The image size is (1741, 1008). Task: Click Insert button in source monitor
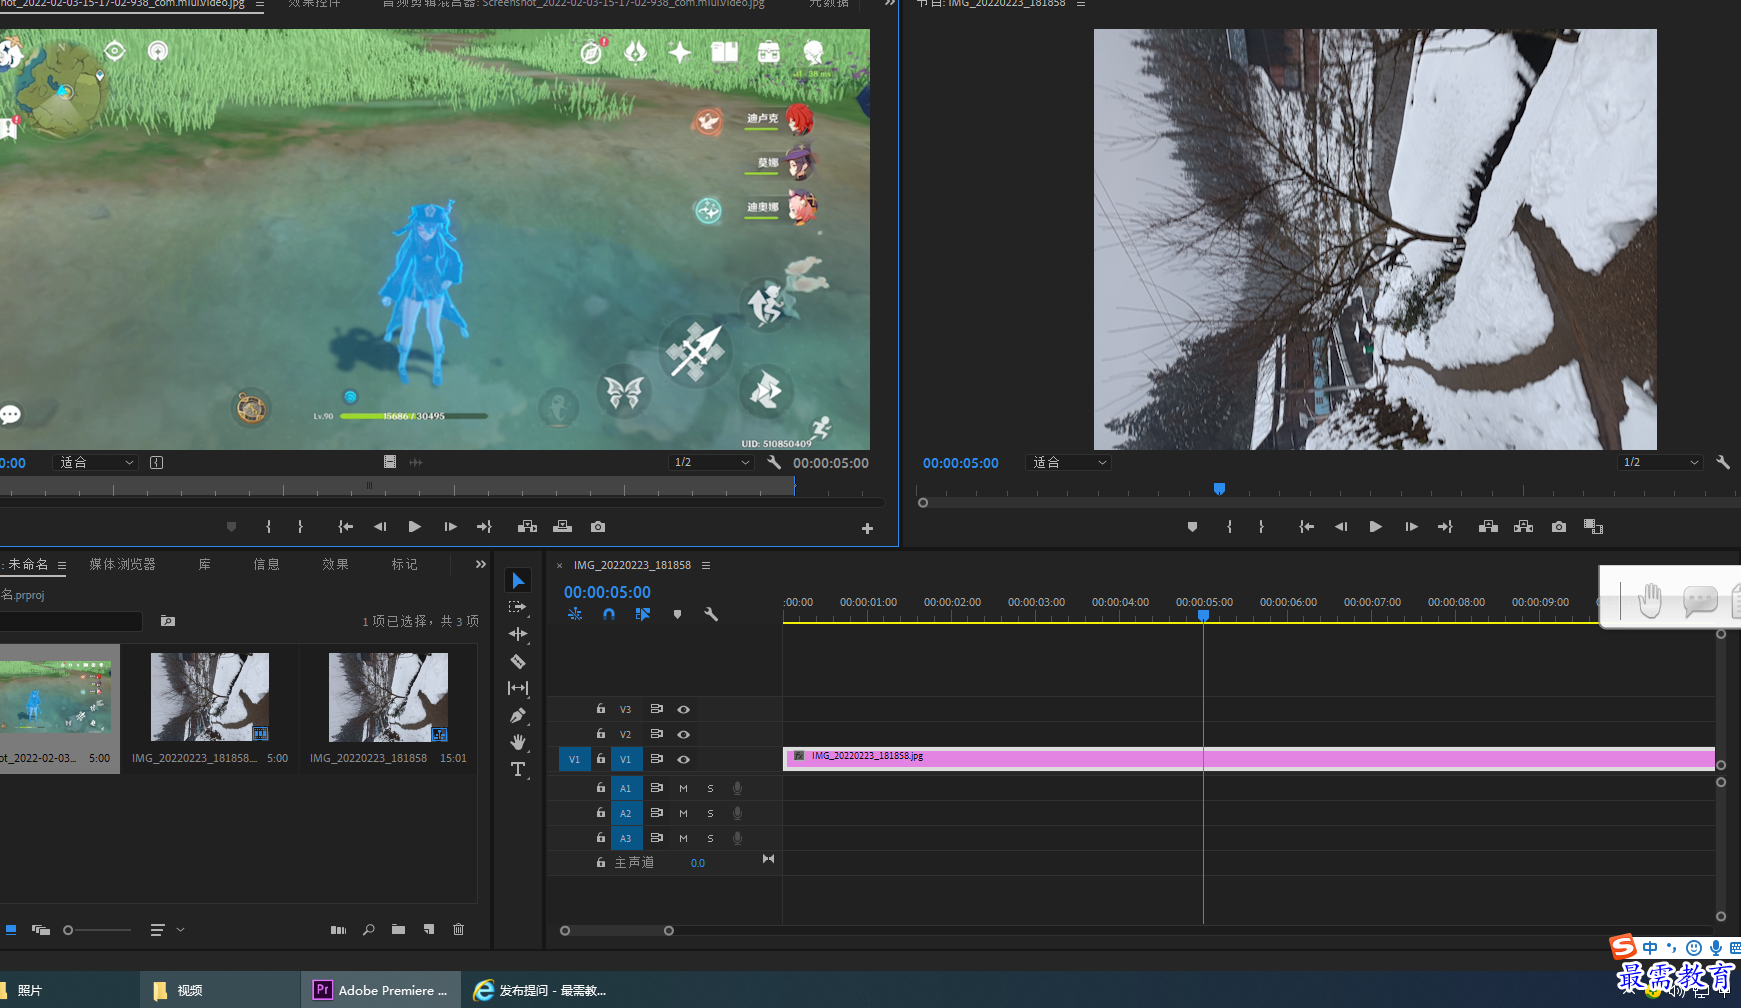click(527, 527)
